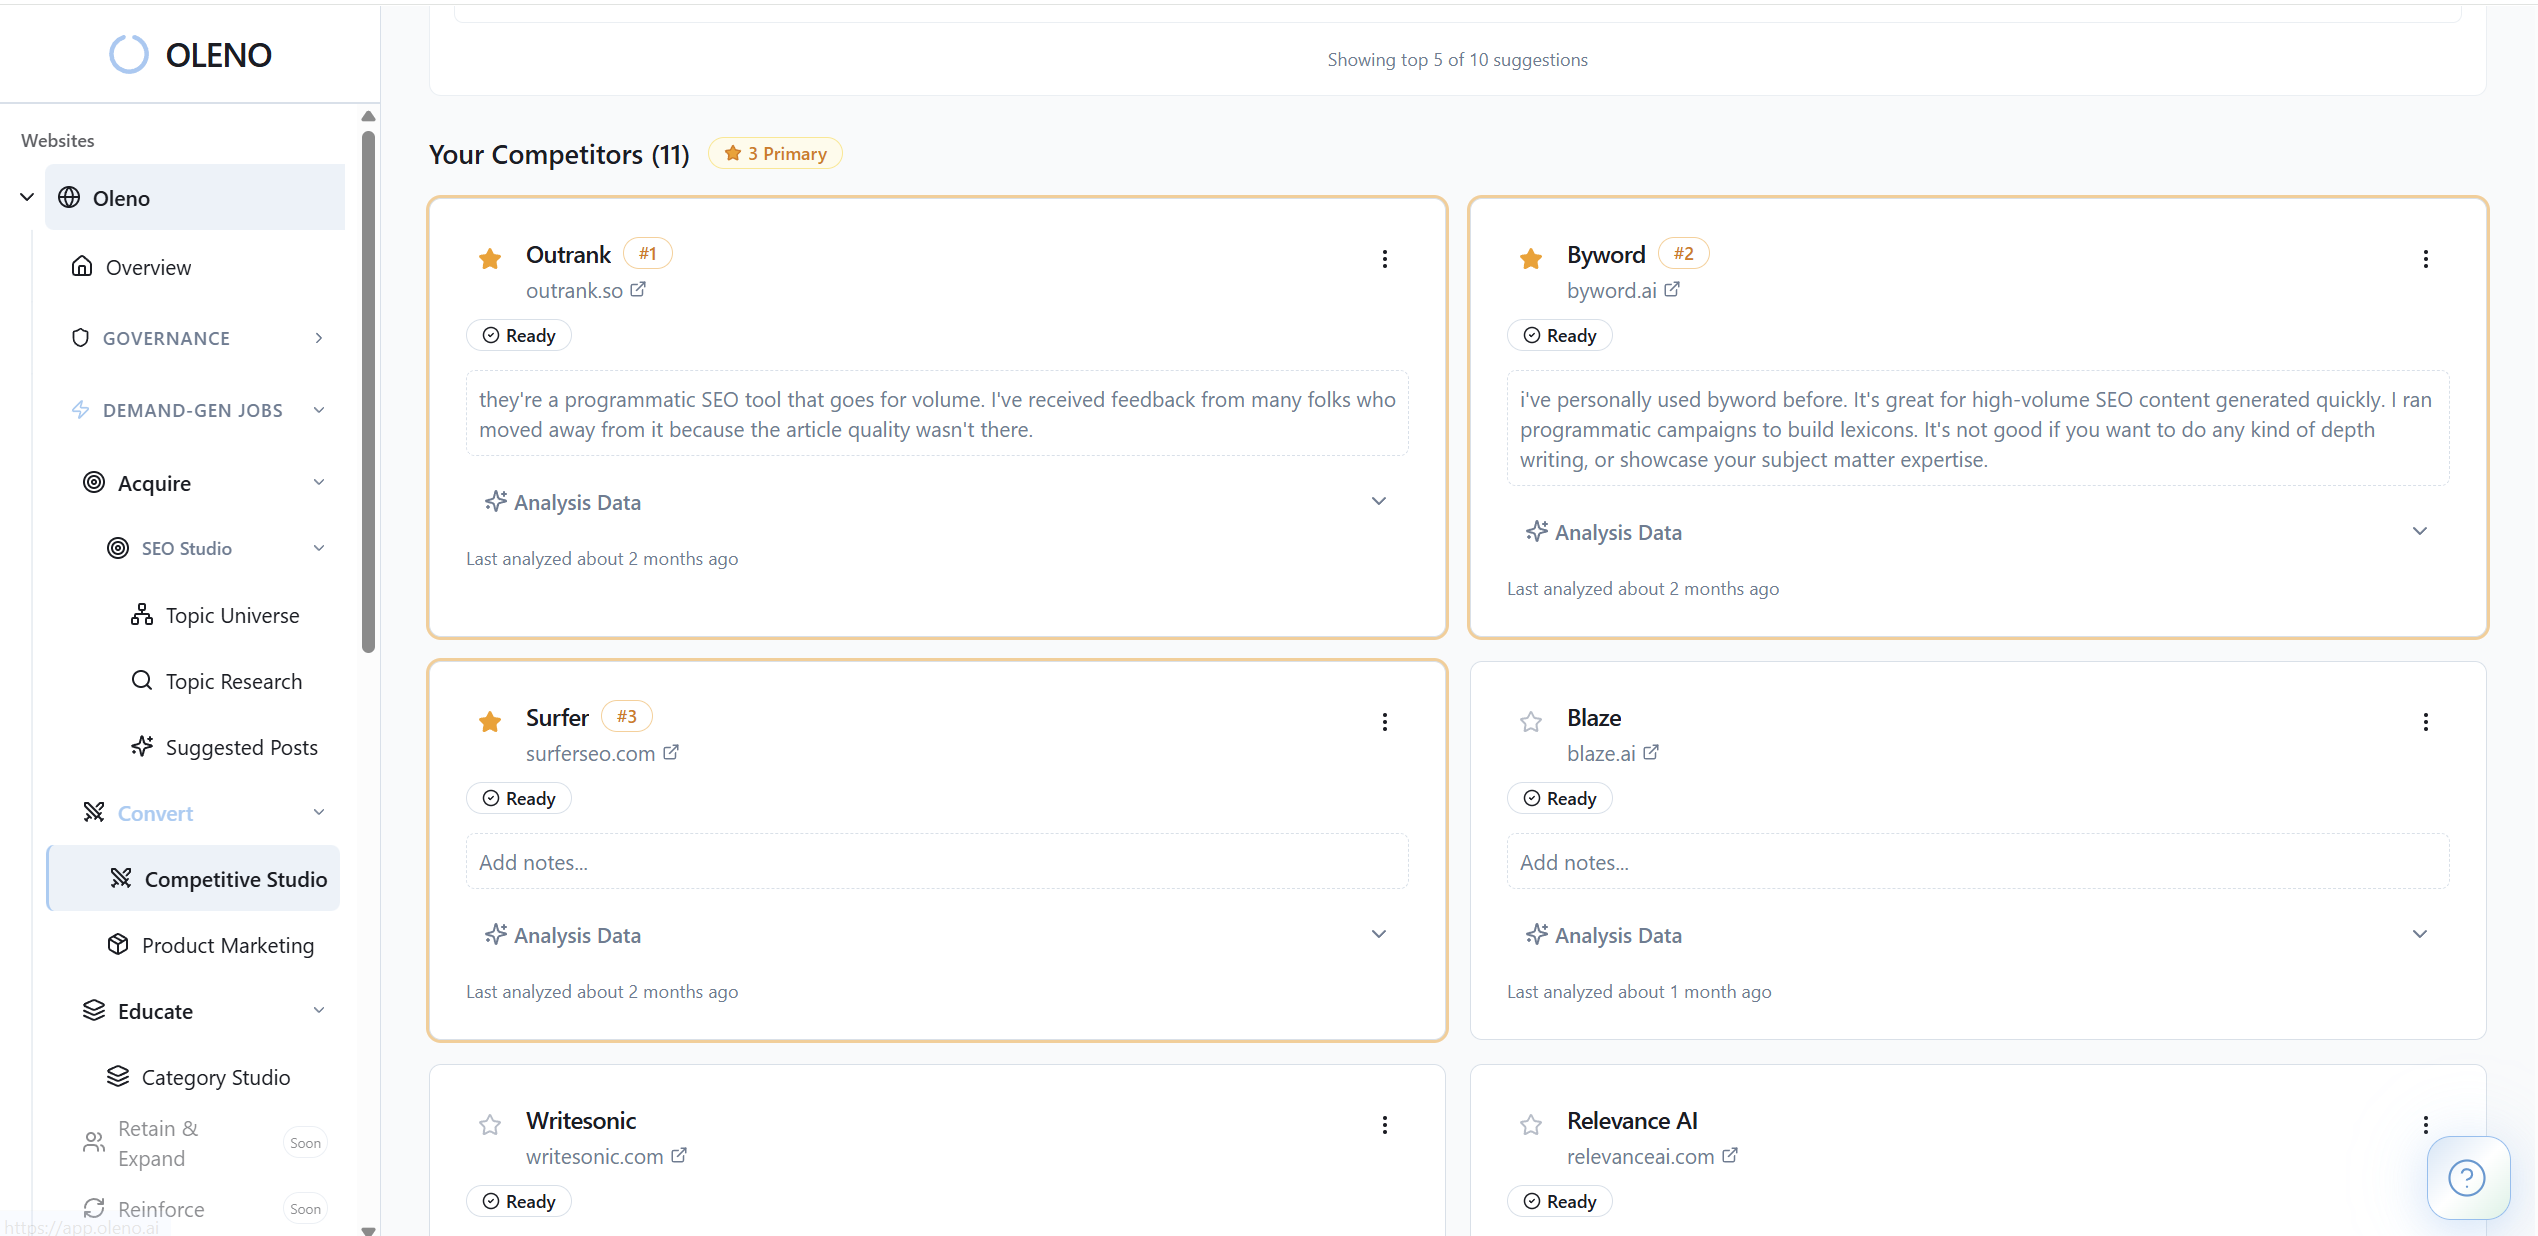Click external link icon beside surferseo.com
Screen dimensions: 2538x1236
(x=671, y=753)
